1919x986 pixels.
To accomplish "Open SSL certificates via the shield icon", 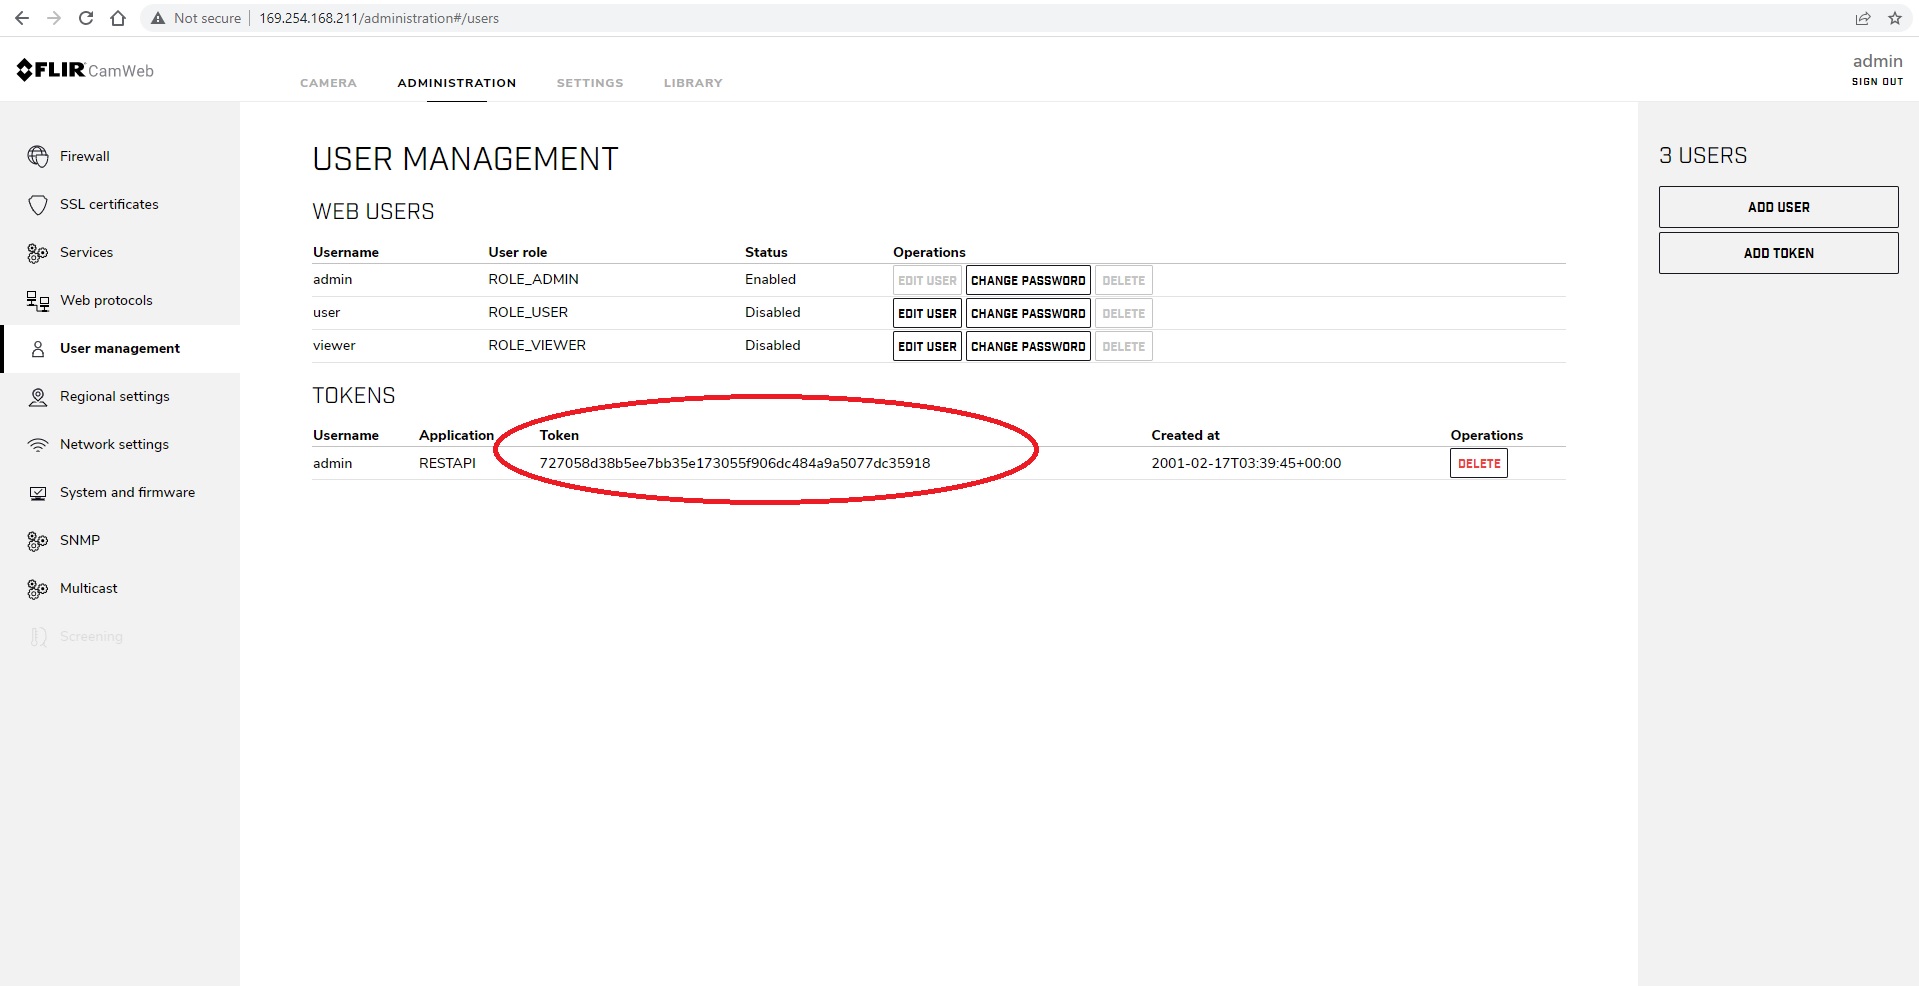I will 37,204.
